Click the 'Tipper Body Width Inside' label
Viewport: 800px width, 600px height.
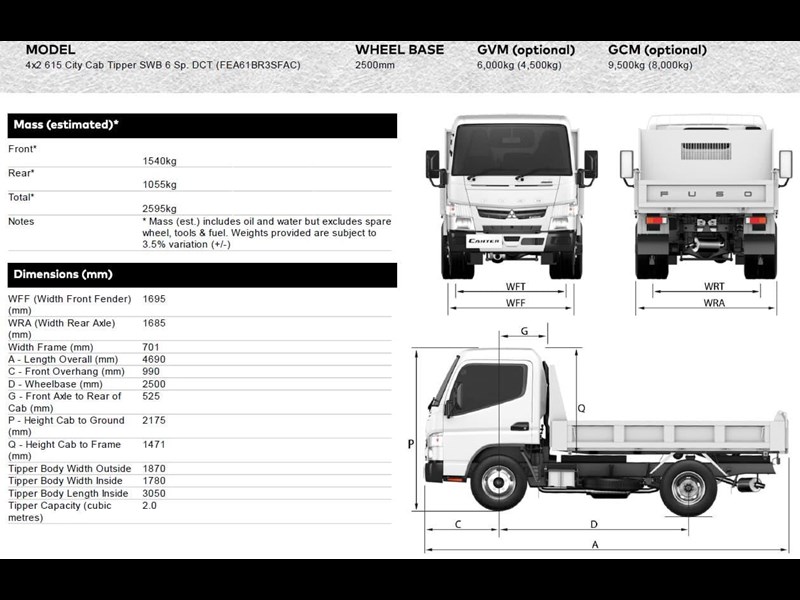(65, 481)
